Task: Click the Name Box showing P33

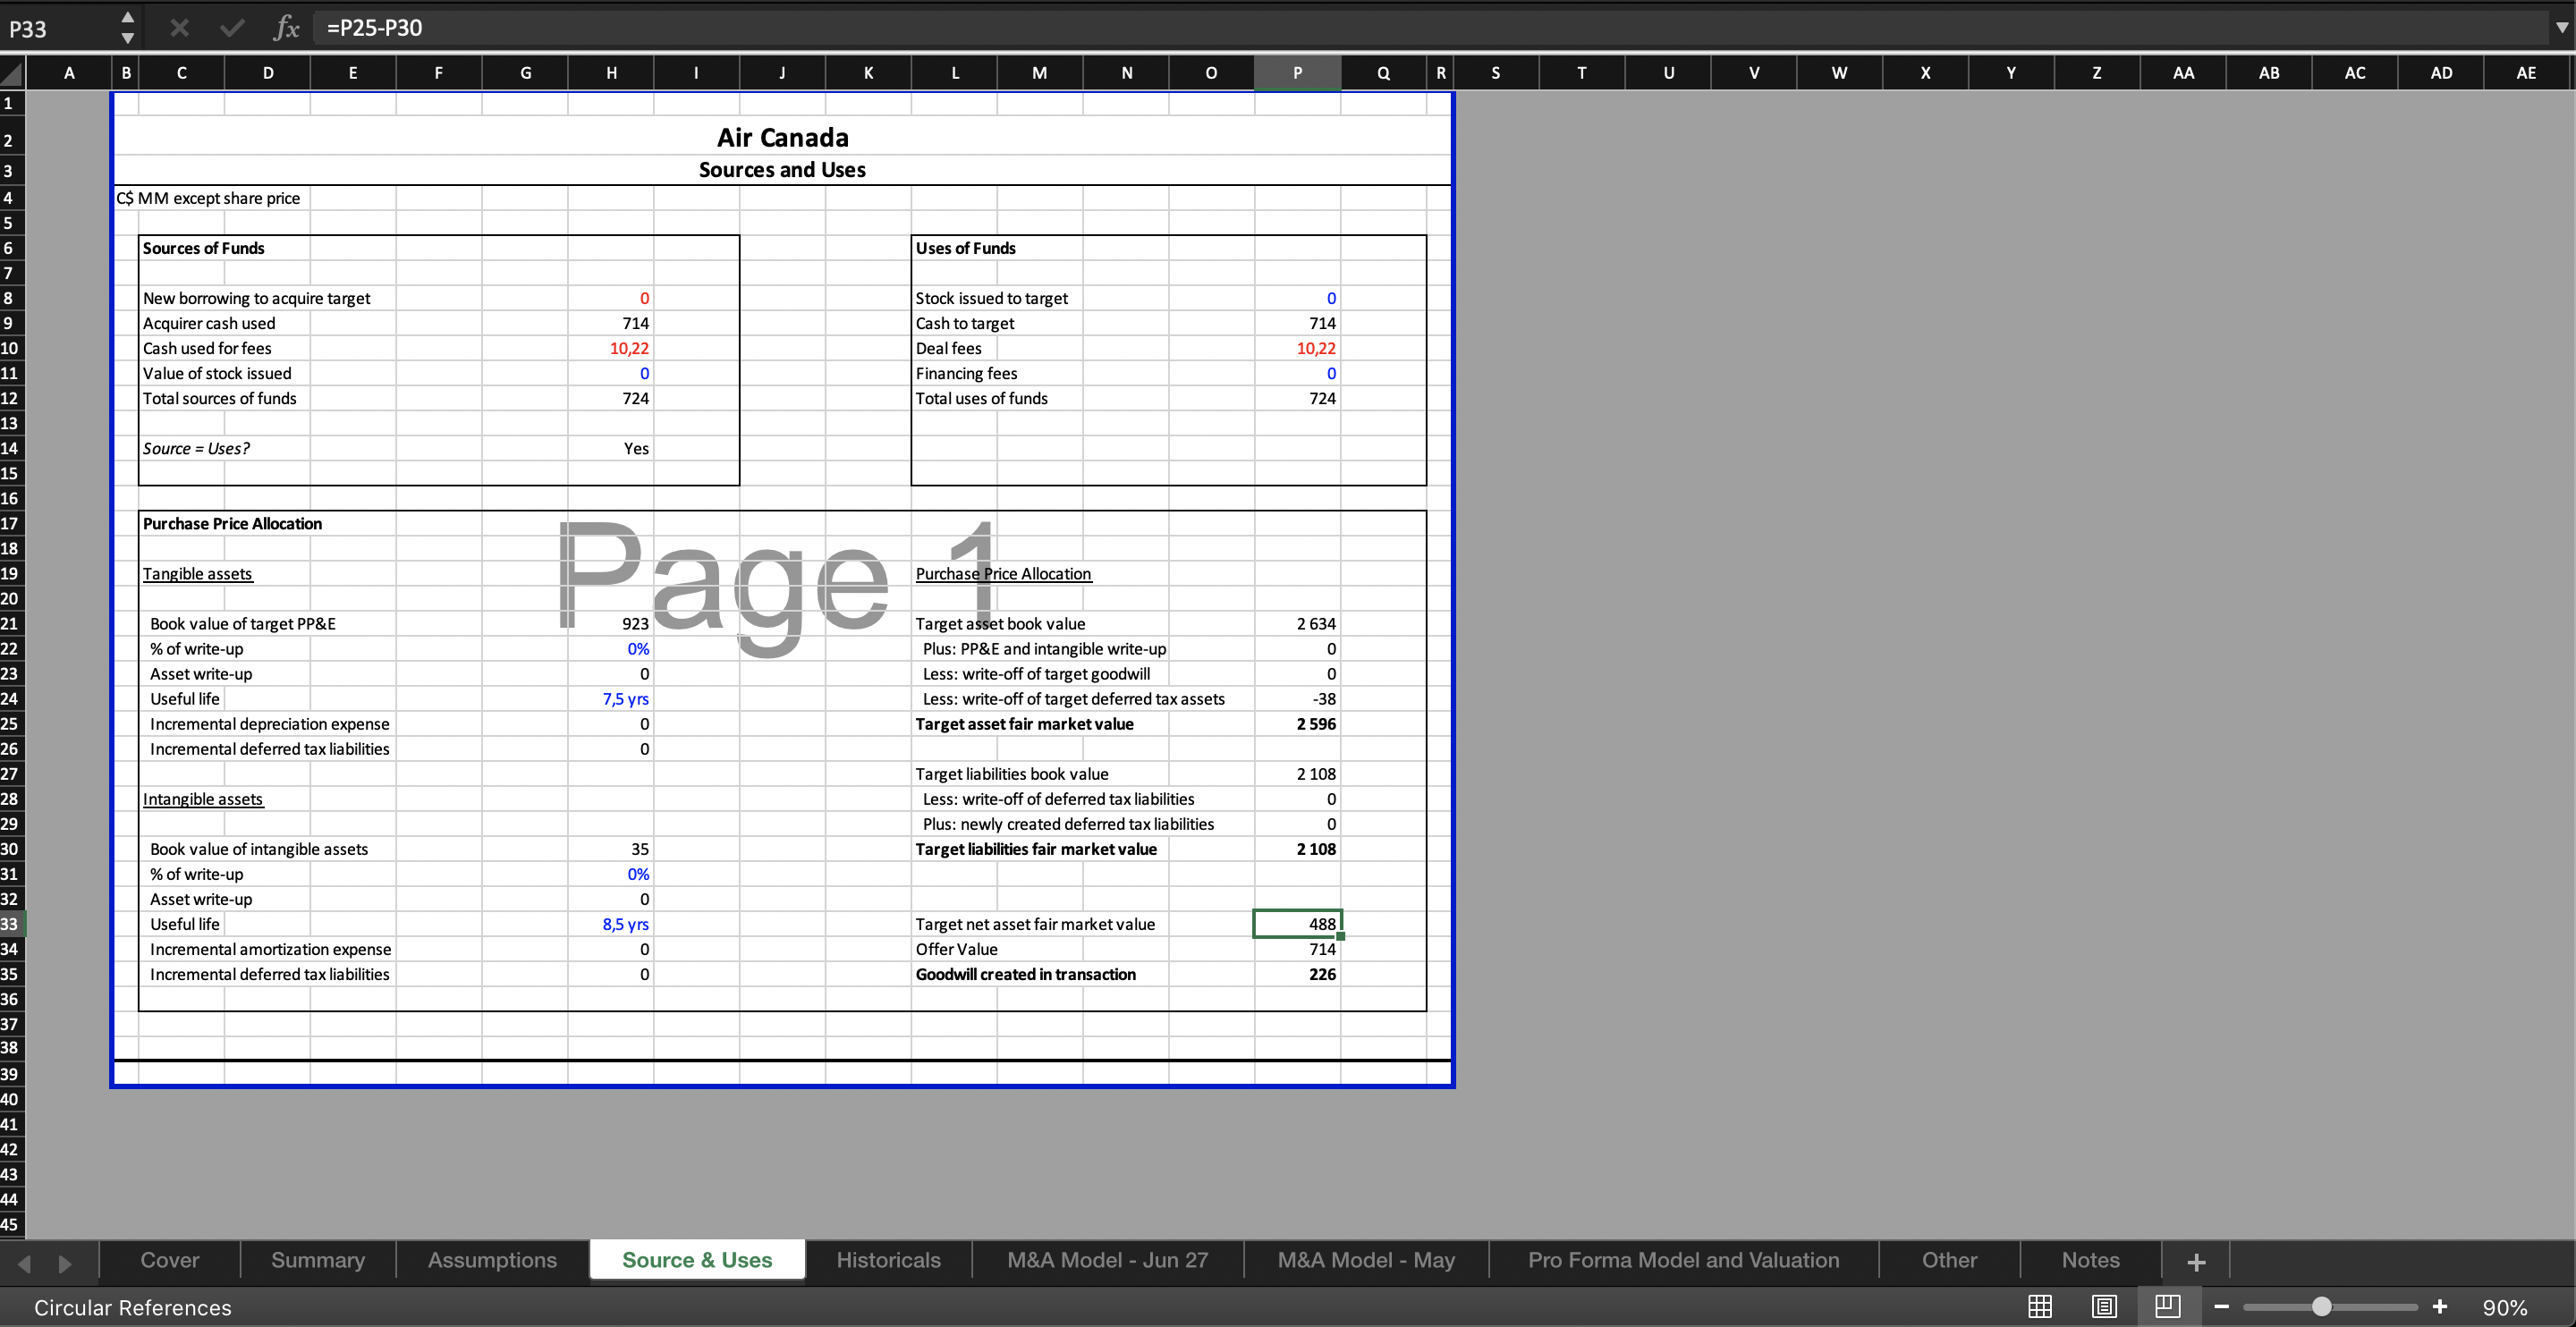Action: pos(60,28)
